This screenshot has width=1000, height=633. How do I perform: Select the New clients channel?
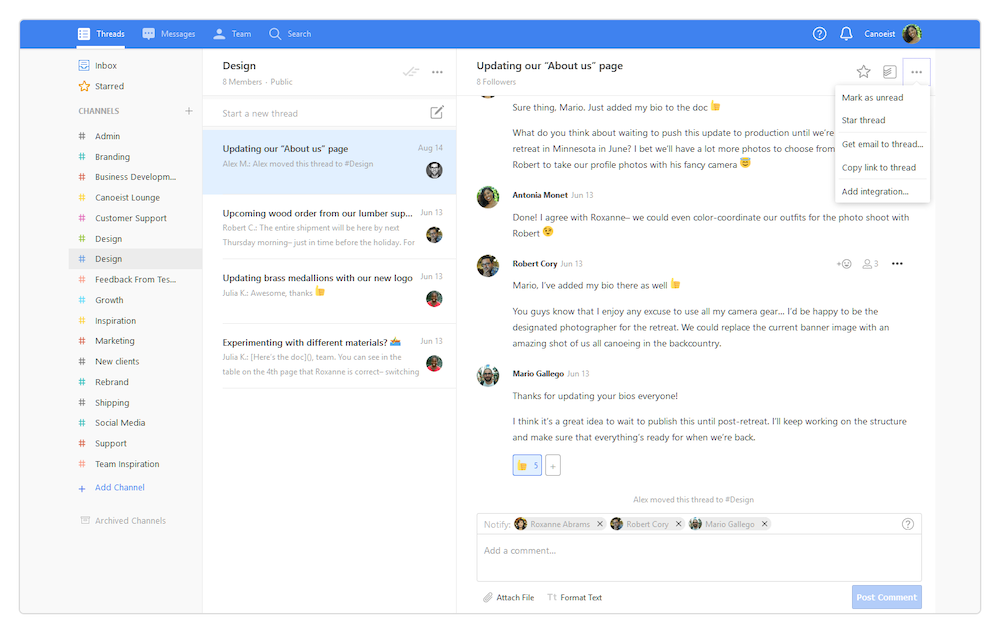pyautogui.click(x=135, y=361)
